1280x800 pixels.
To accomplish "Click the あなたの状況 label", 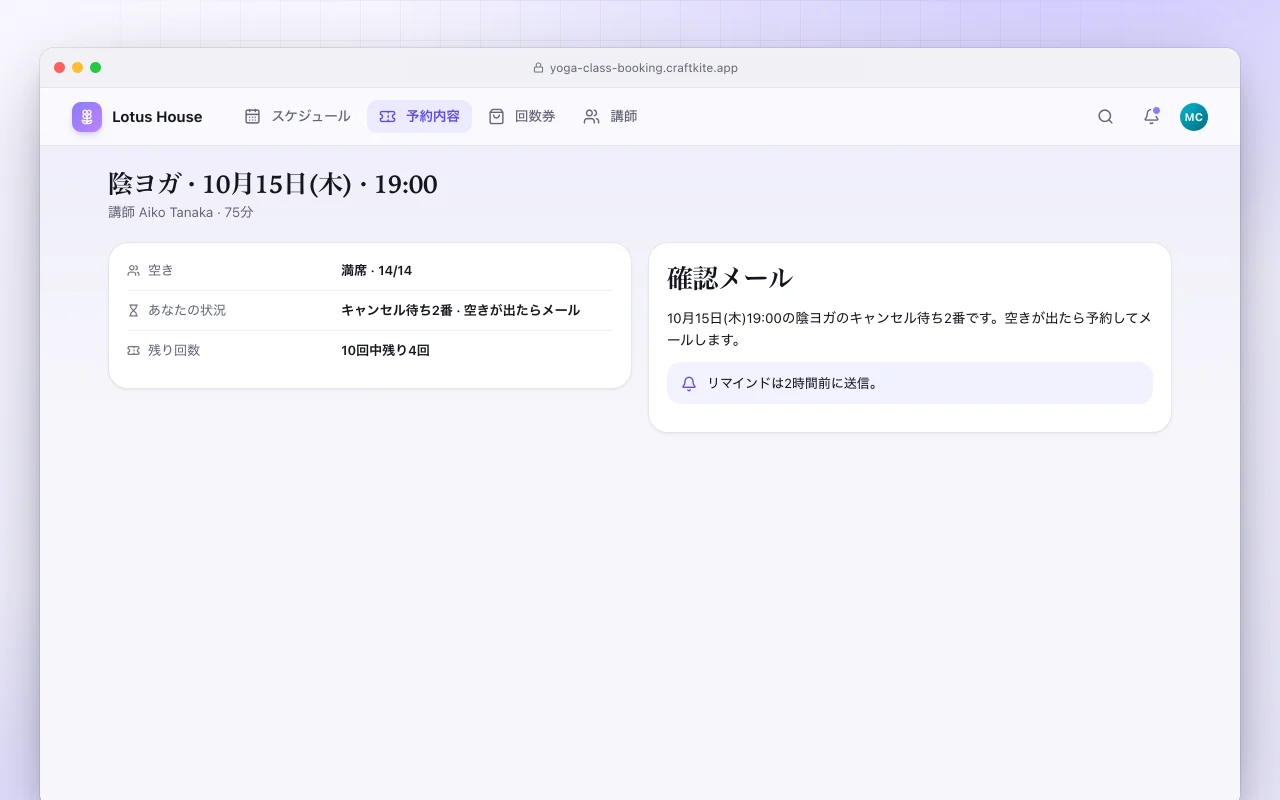I will [187, 310].
